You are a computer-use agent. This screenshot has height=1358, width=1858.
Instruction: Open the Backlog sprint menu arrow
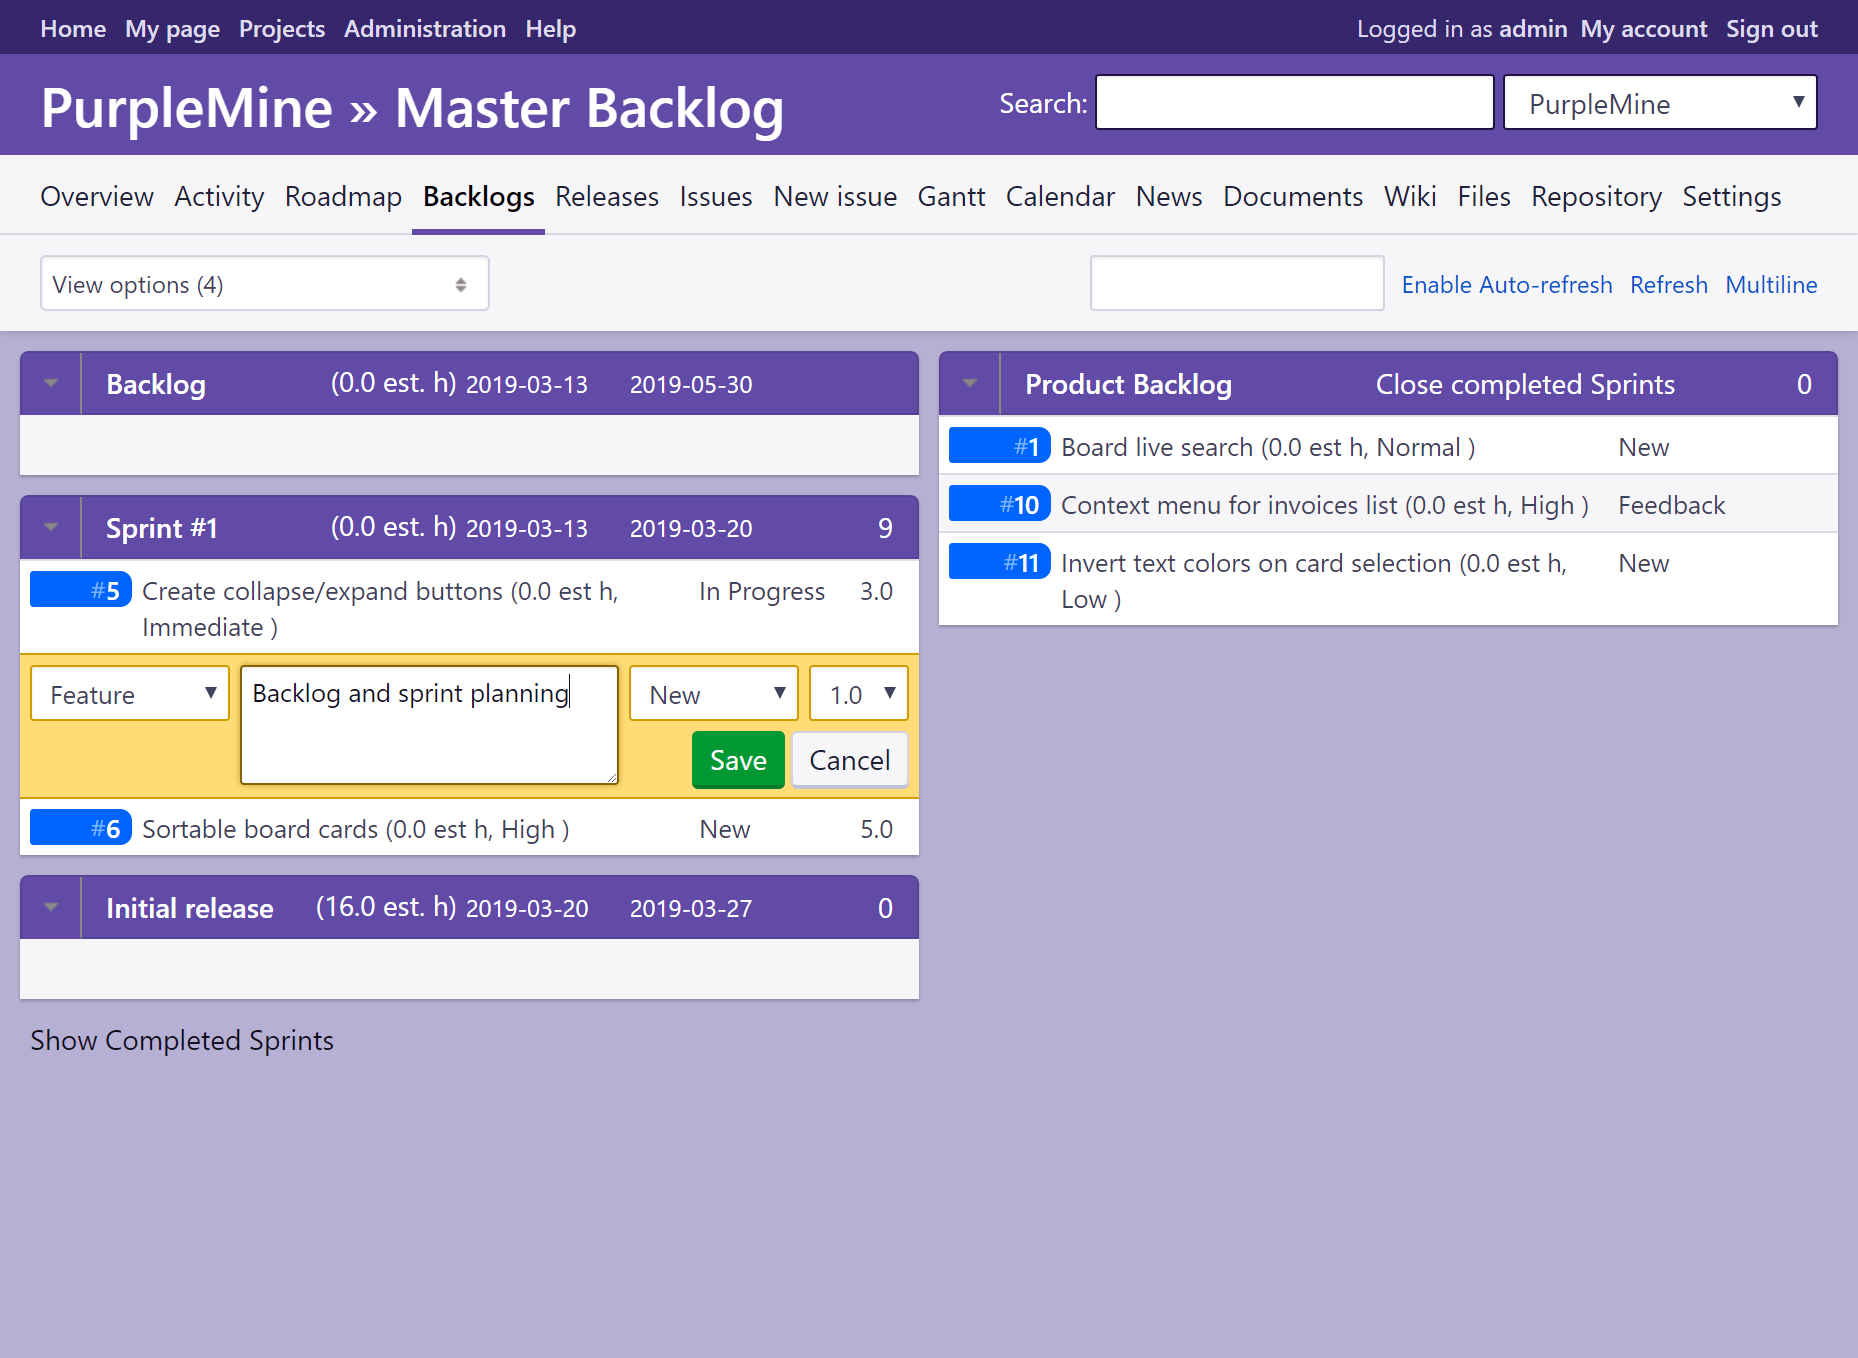[x=51, y=384]
